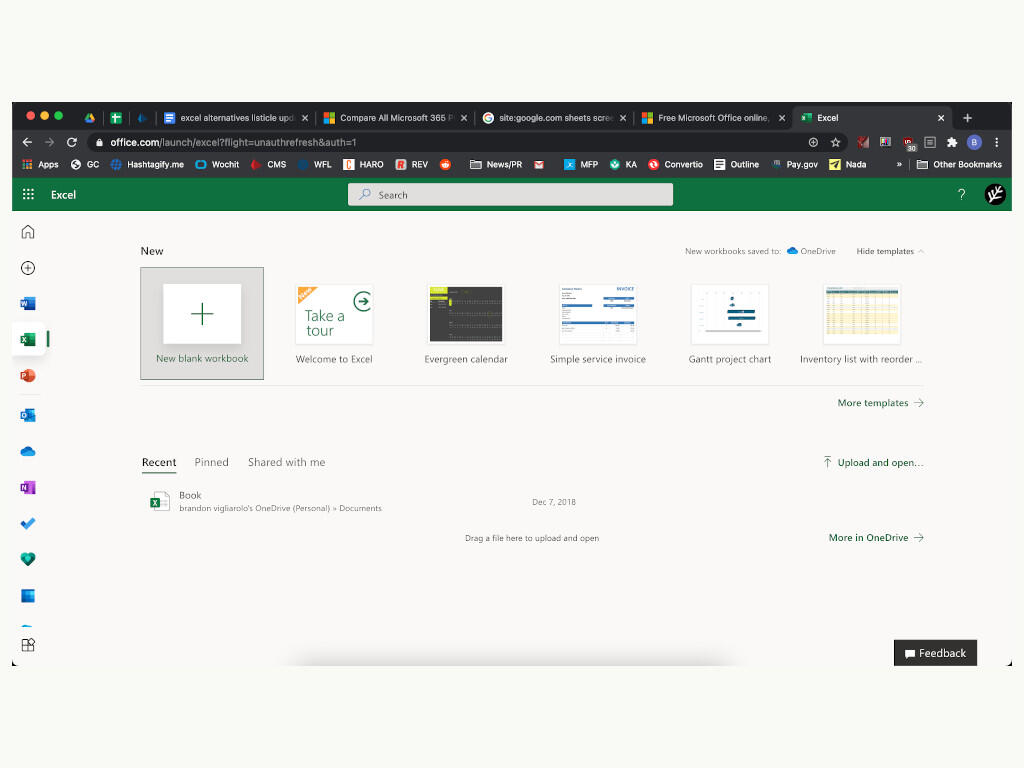Go to Home using the house icon
This screenshot has width=1024, height=768.
(x=27, y=232)
